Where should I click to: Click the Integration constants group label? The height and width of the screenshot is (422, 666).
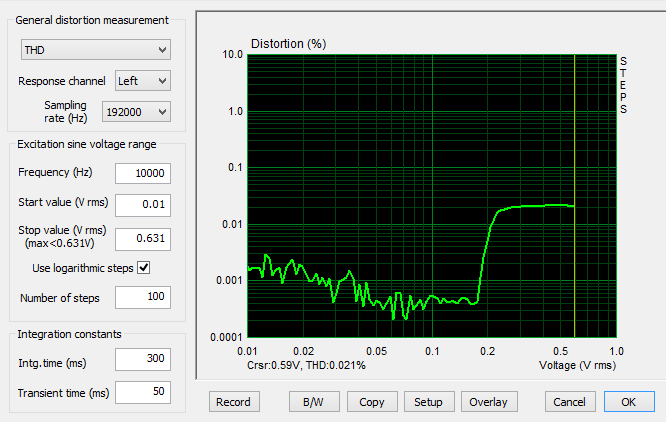pos(69,334)
